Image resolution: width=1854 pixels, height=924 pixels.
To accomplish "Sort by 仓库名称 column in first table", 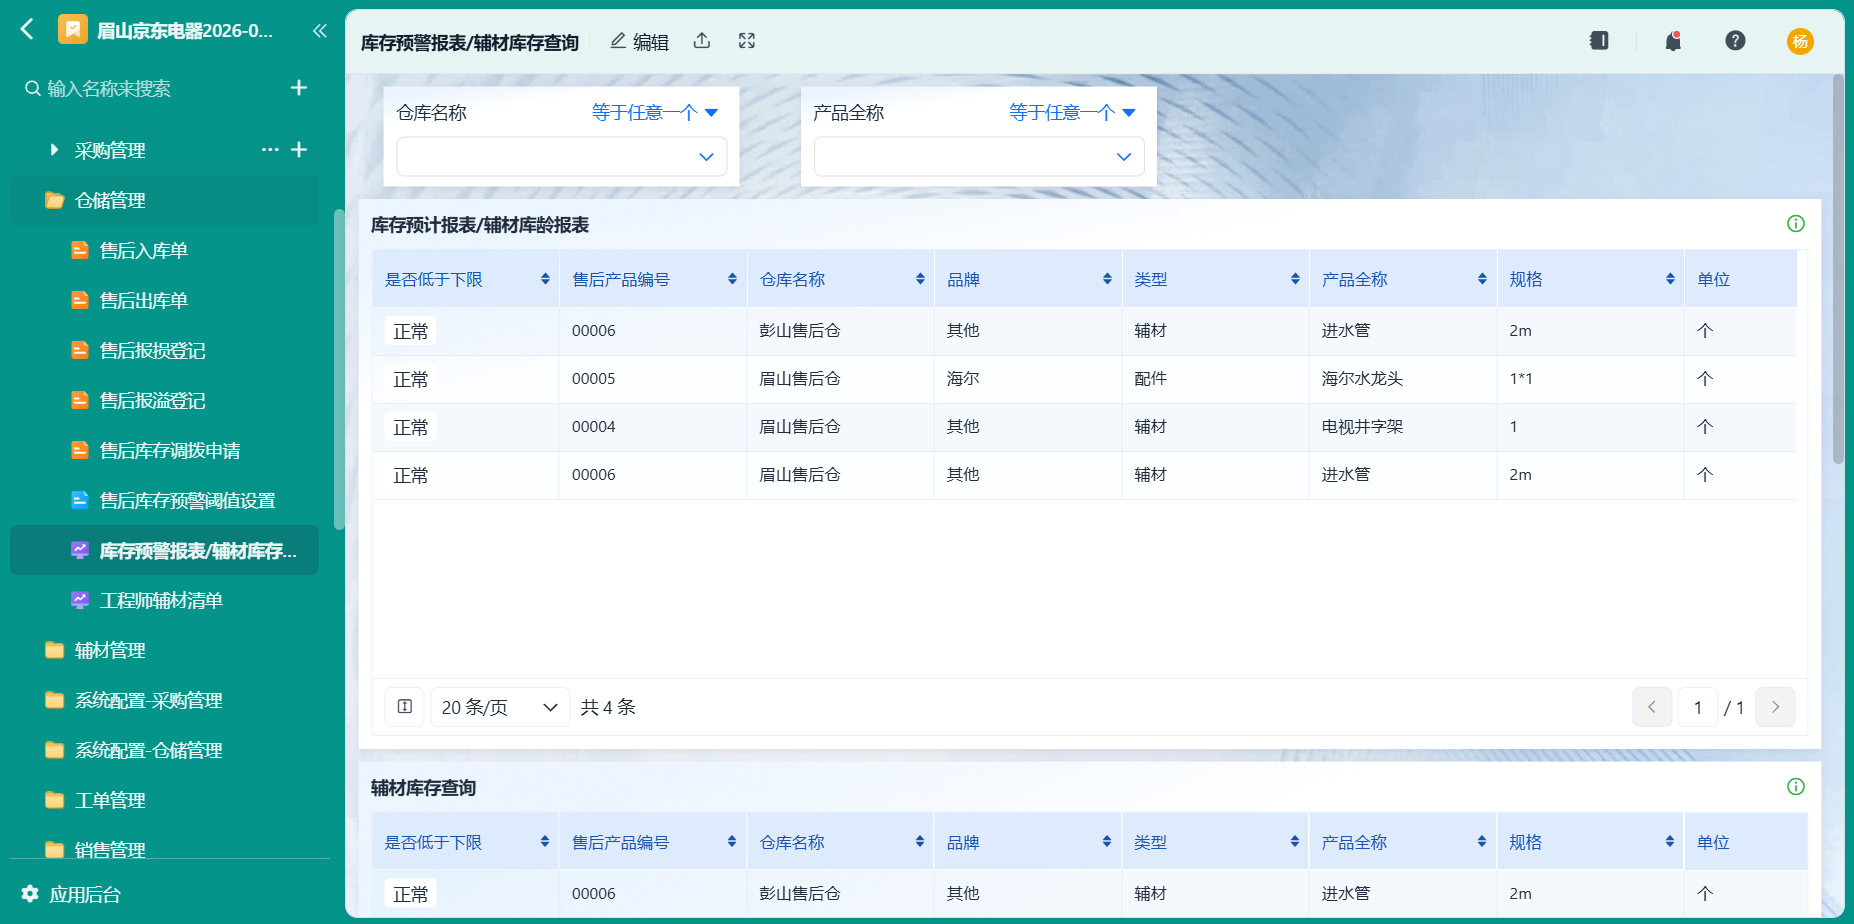I will point(920,279).
